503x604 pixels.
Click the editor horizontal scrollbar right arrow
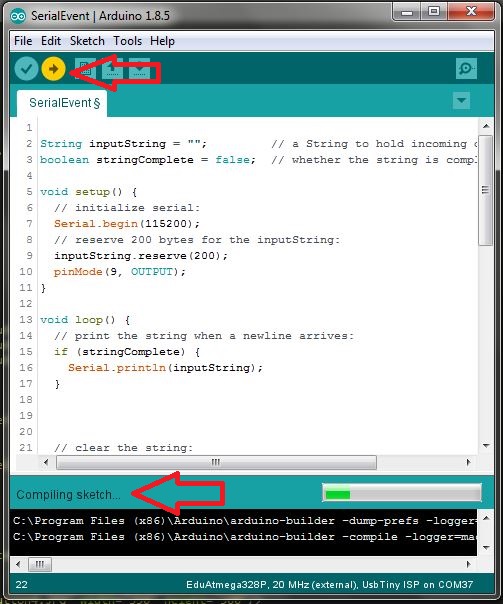click(x=468, y=462)
